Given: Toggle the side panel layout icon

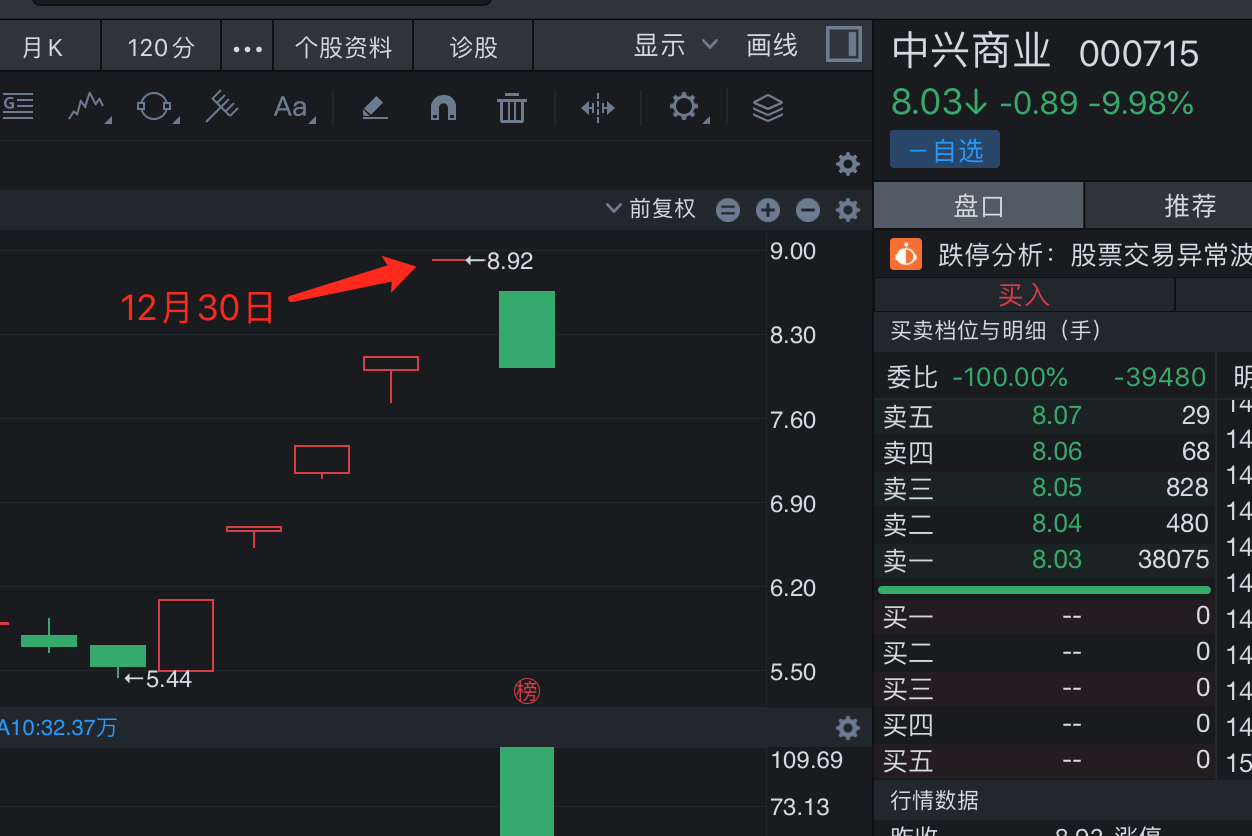Looking at the screenshot, I should tap(844, 45).
